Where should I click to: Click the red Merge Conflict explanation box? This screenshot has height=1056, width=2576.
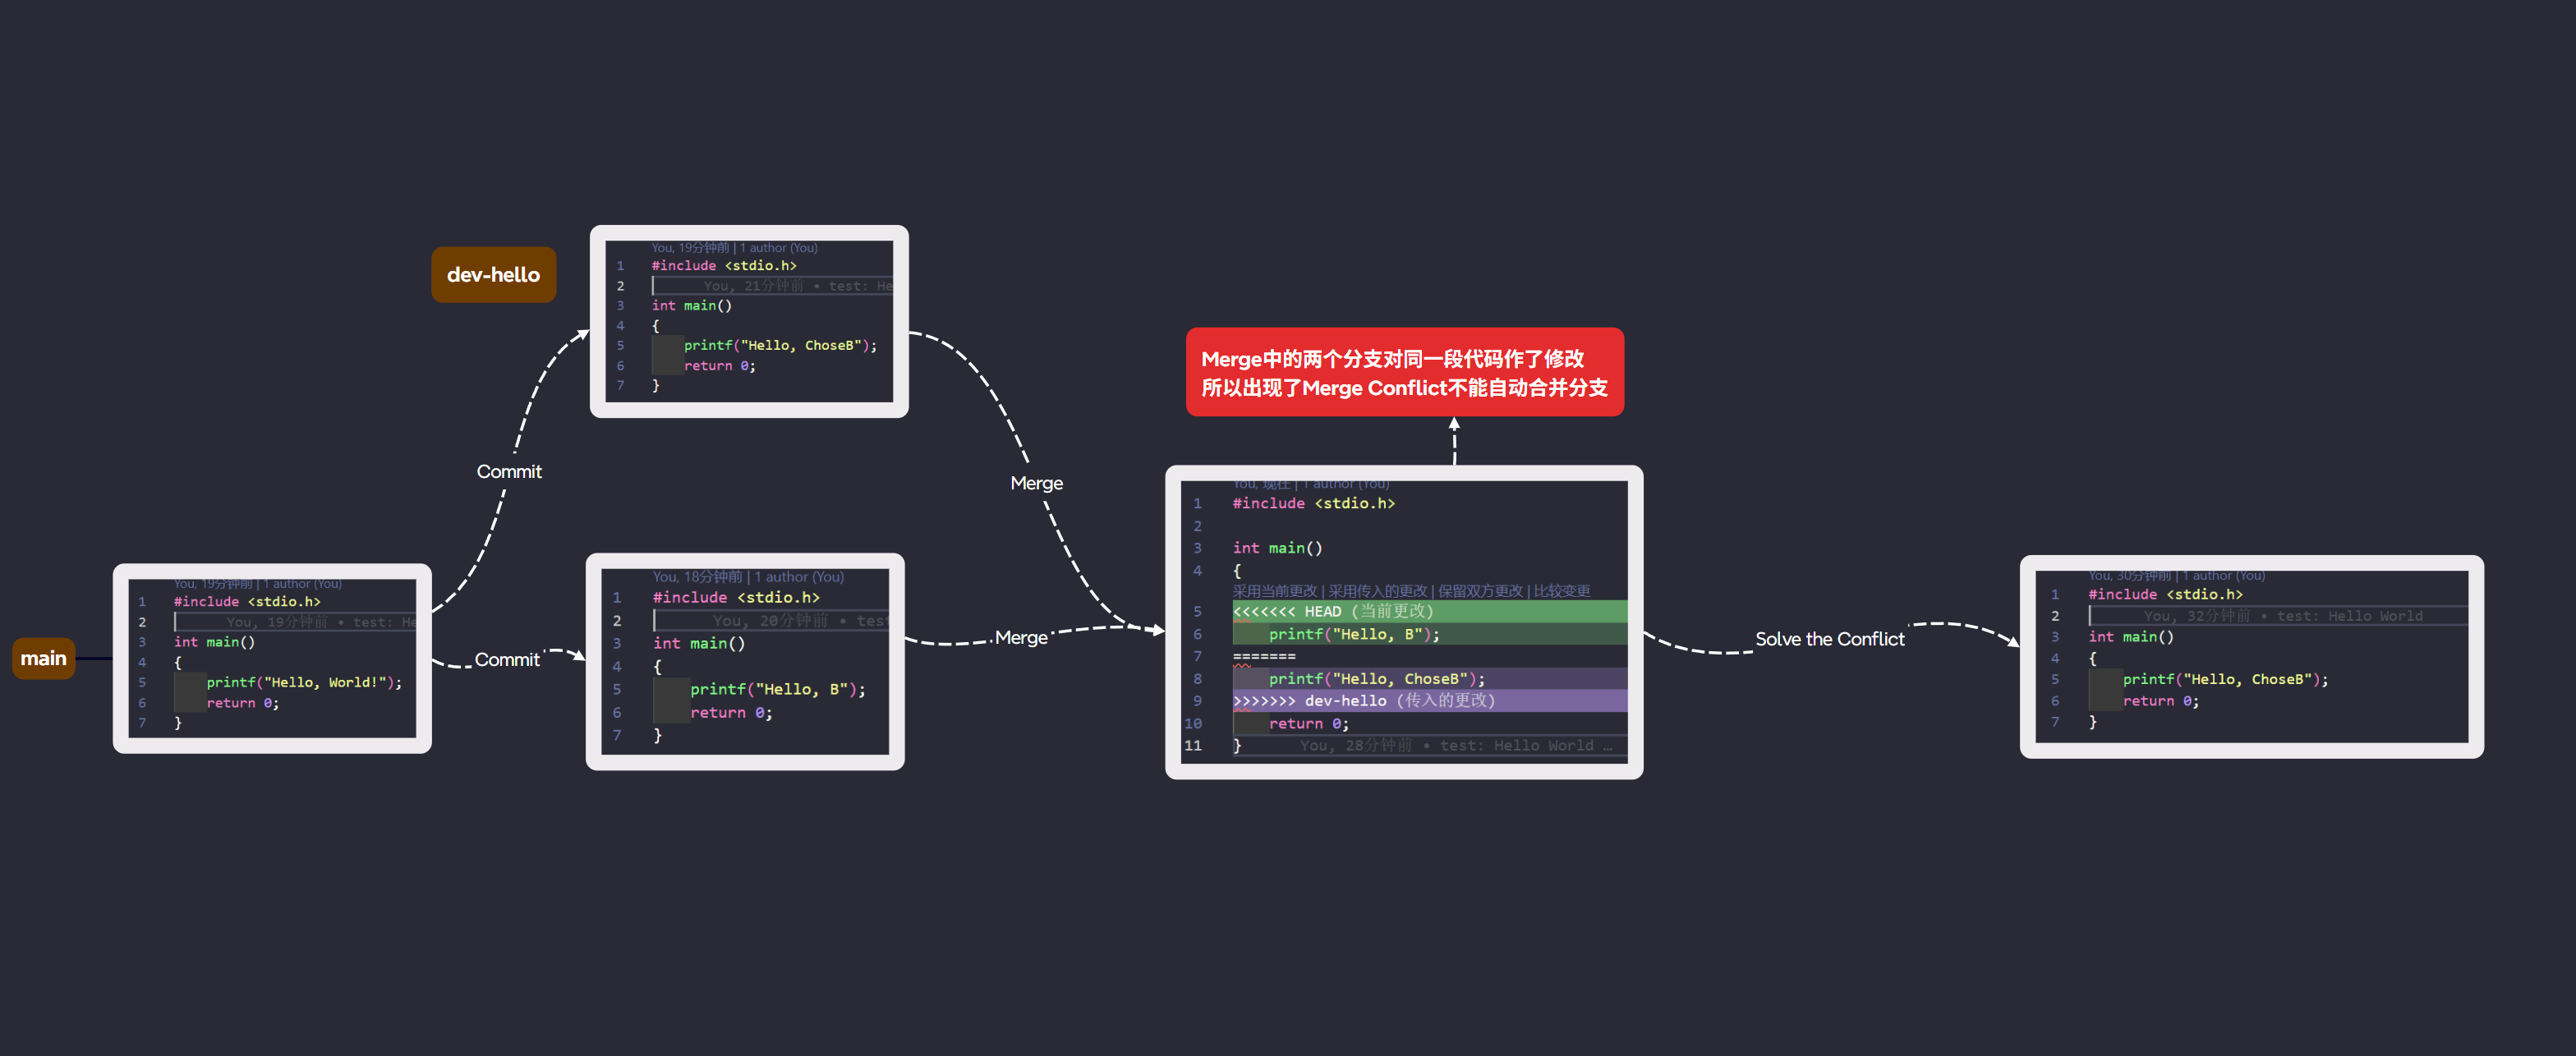(x=1404, y=372)
